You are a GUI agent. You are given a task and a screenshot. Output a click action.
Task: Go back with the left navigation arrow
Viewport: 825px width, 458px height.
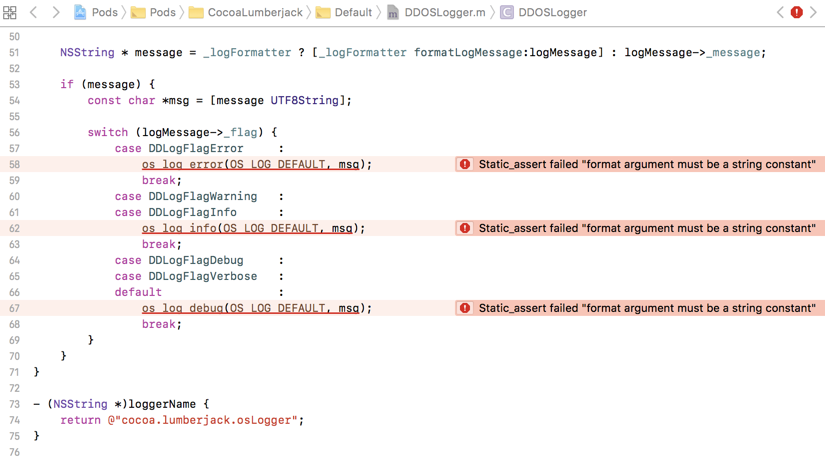pos(34,12)
